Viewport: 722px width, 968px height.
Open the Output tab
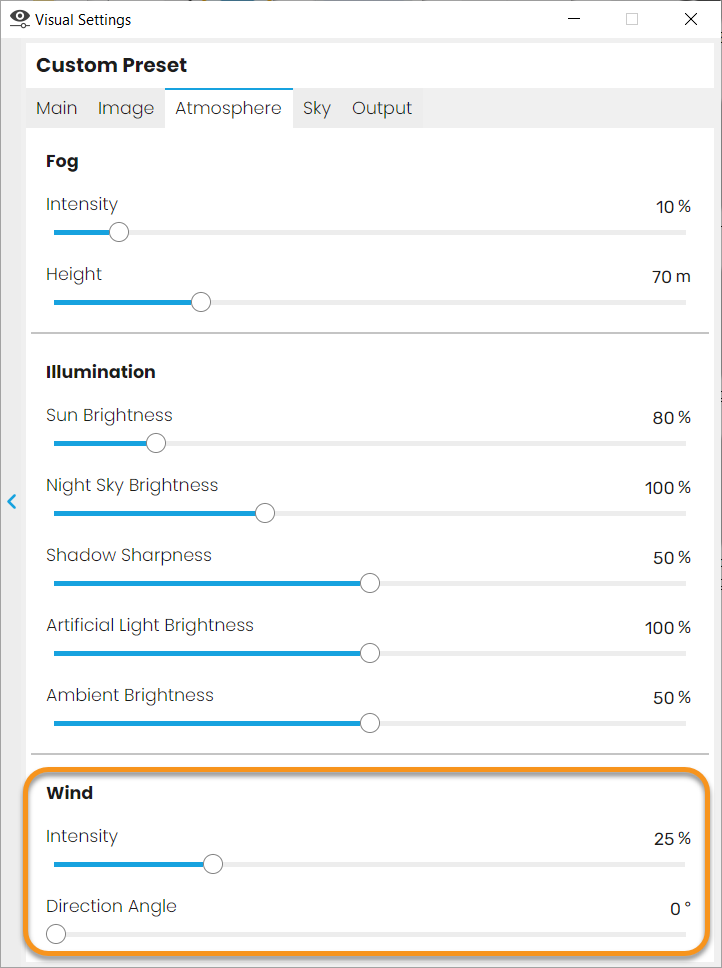(382, 108)
